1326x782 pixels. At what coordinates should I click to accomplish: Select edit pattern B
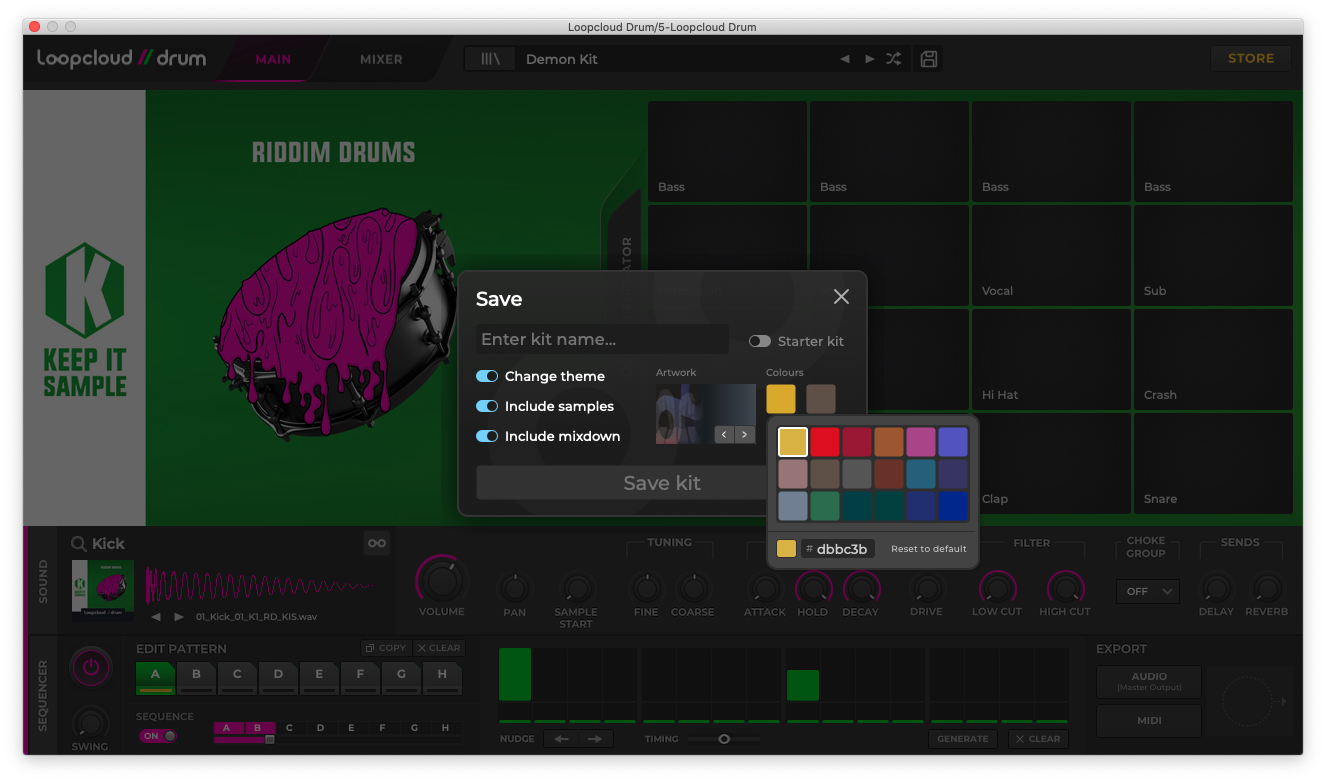pyautogui.click(x=196, y=678)
